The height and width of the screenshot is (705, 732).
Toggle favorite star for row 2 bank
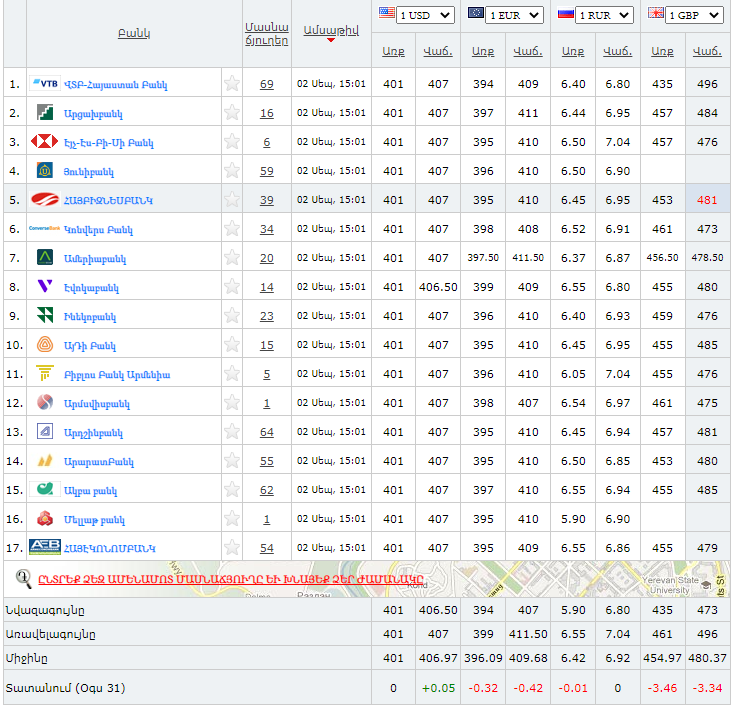(x=232, y=113)
